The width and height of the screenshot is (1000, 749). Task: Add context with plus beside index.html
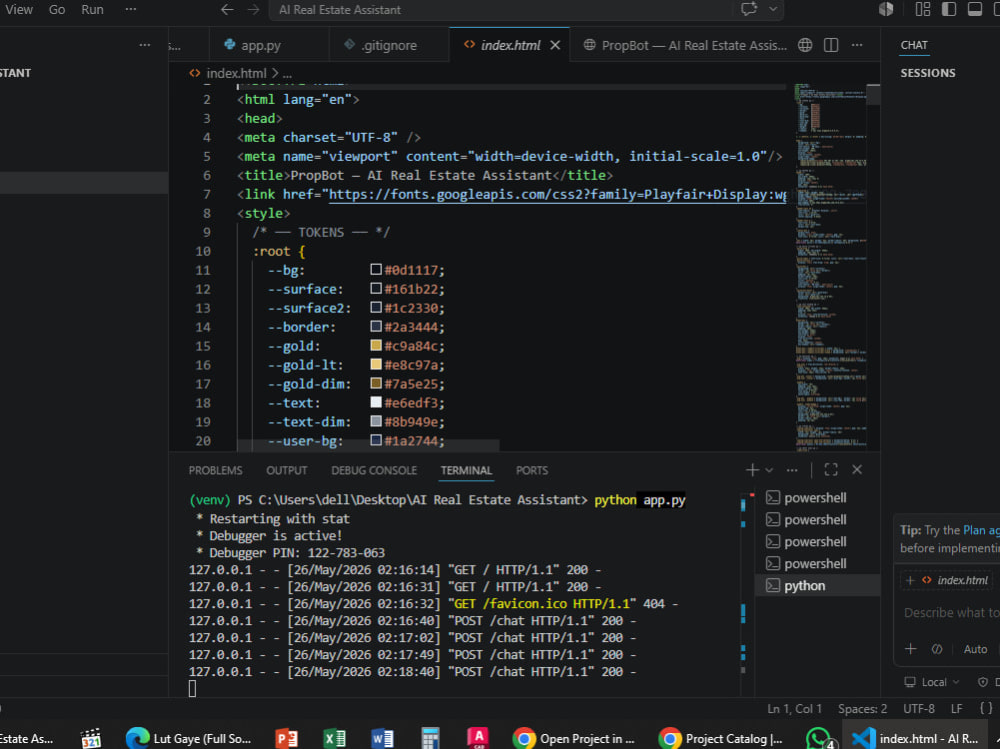[910, 580]
